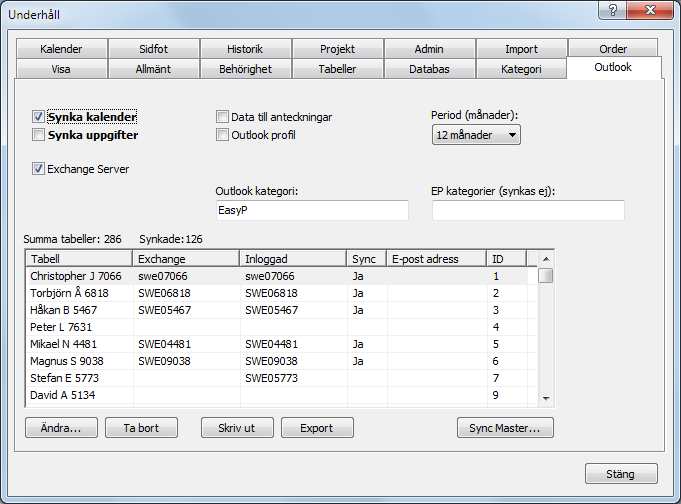Select the Order tab

click(x=613, y=49)
